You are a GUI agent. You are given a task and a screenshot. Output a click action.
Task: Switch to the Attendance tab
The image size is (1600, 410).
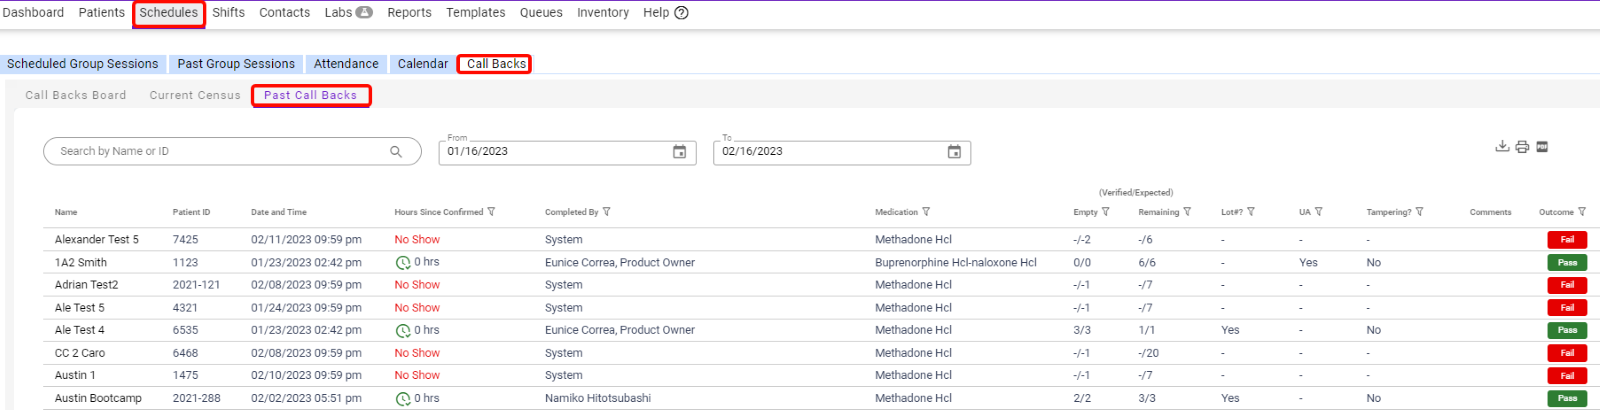pyautogui.click(x=346, y=64)
